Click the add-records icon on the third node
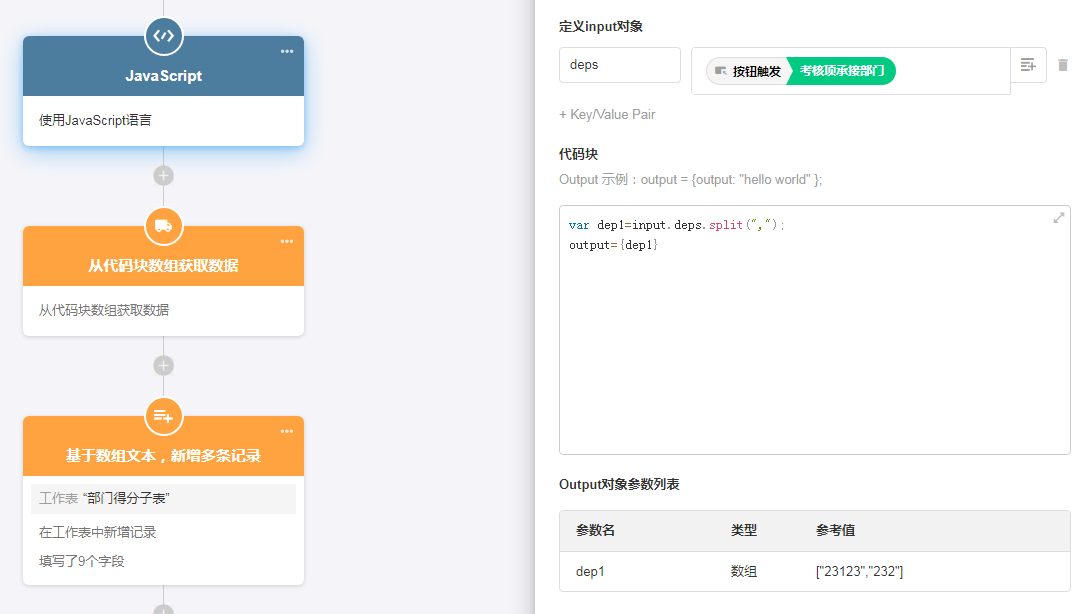The image size is (1082, 614). (x=163, y=416)
